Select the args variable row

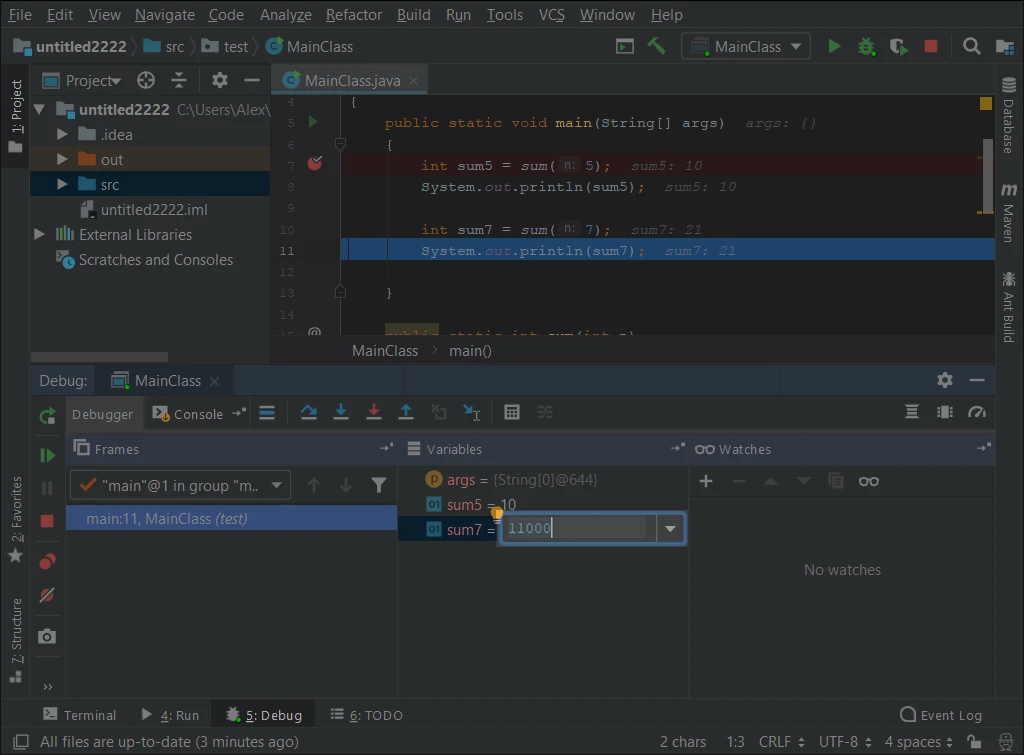pos(543,479)
